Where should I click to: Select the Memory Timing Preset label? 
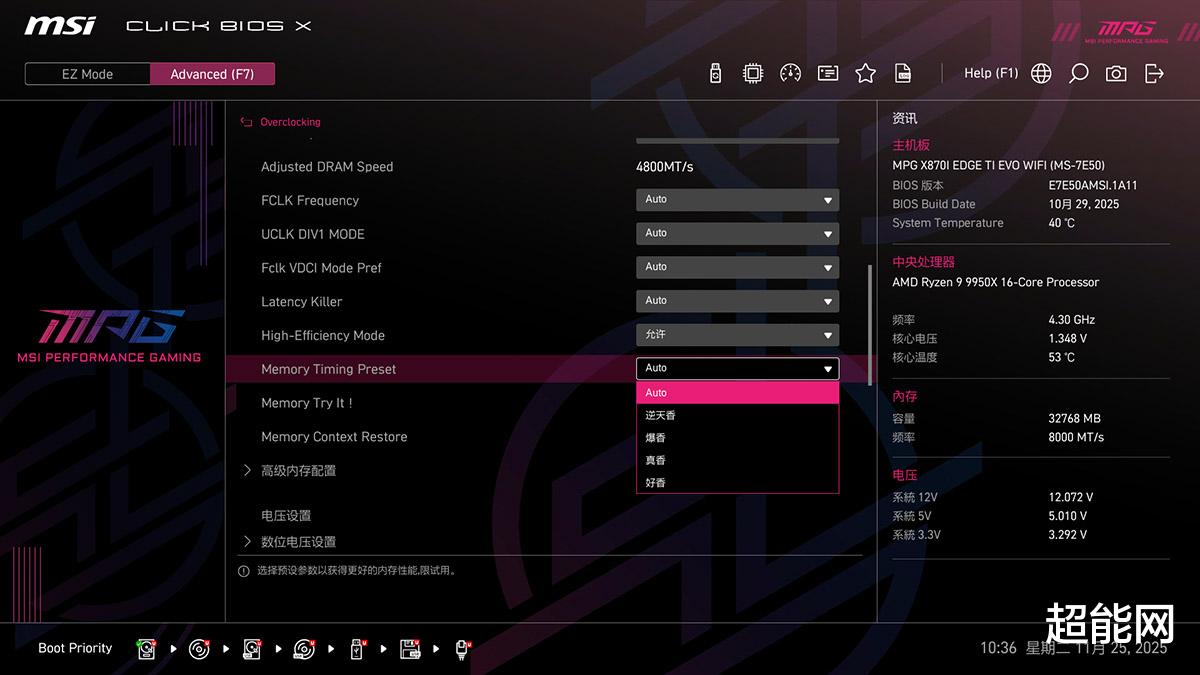coord(329,369)
